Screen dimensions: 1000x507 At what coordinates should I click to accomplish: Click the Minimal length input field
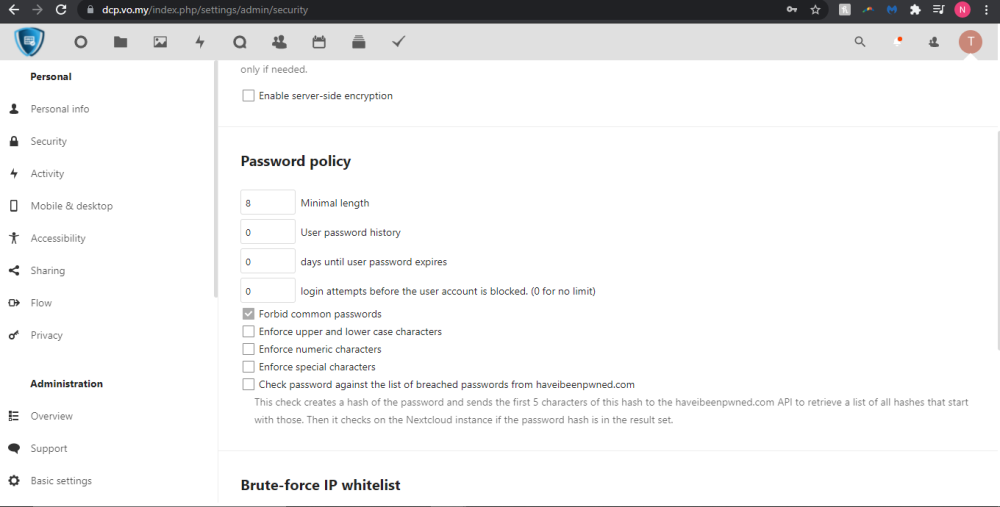[268, 203]
